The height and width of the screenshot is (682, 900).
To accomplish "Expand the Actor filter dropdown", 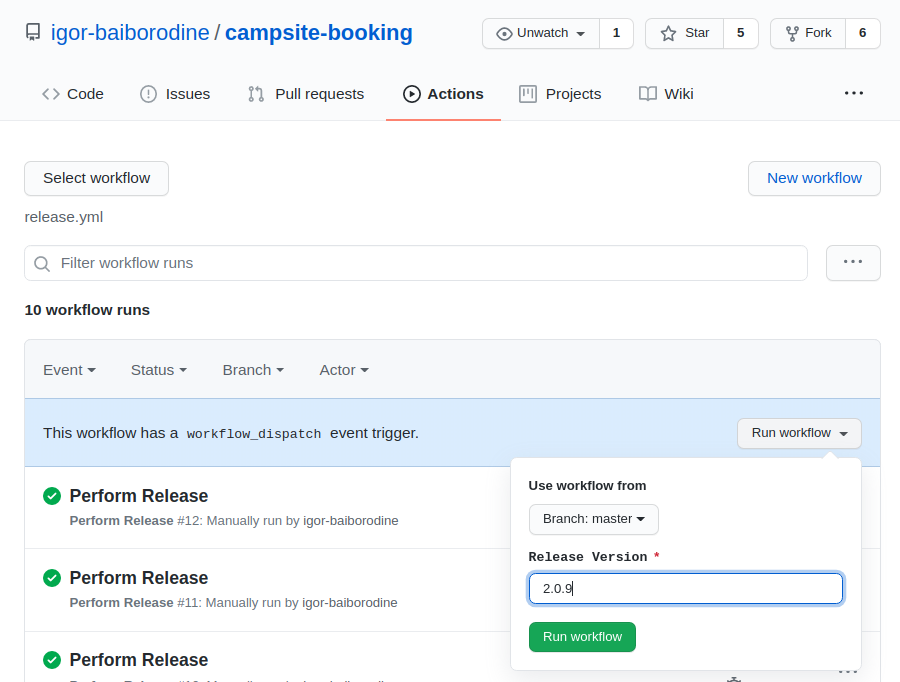I will point(344,370).
